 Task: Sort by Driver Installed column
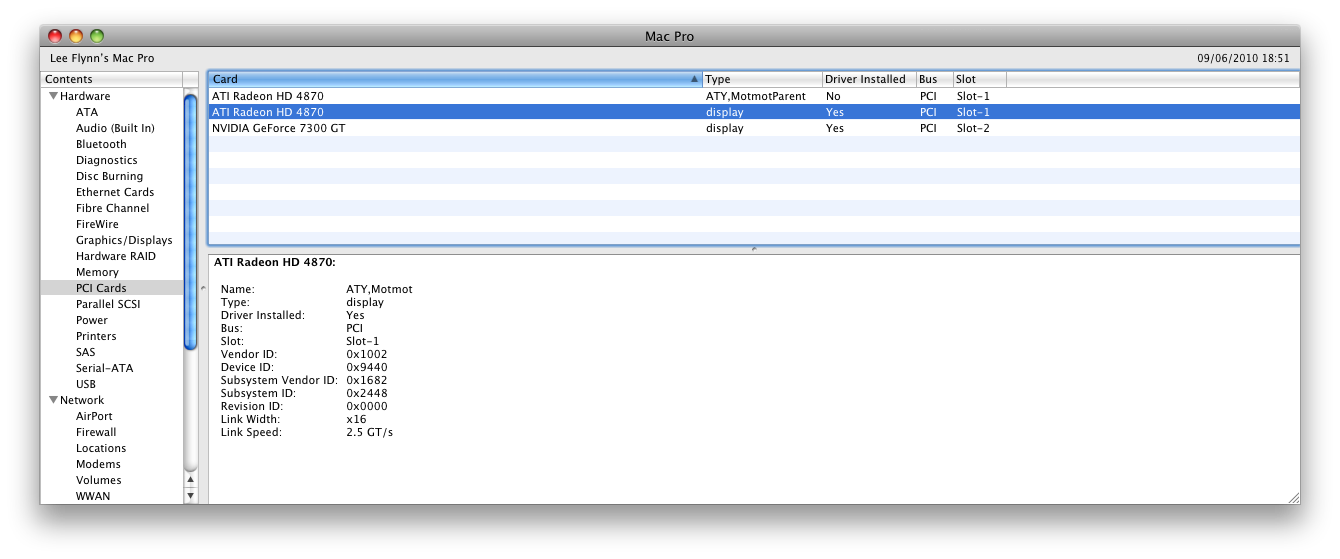[x=868, y=79]
